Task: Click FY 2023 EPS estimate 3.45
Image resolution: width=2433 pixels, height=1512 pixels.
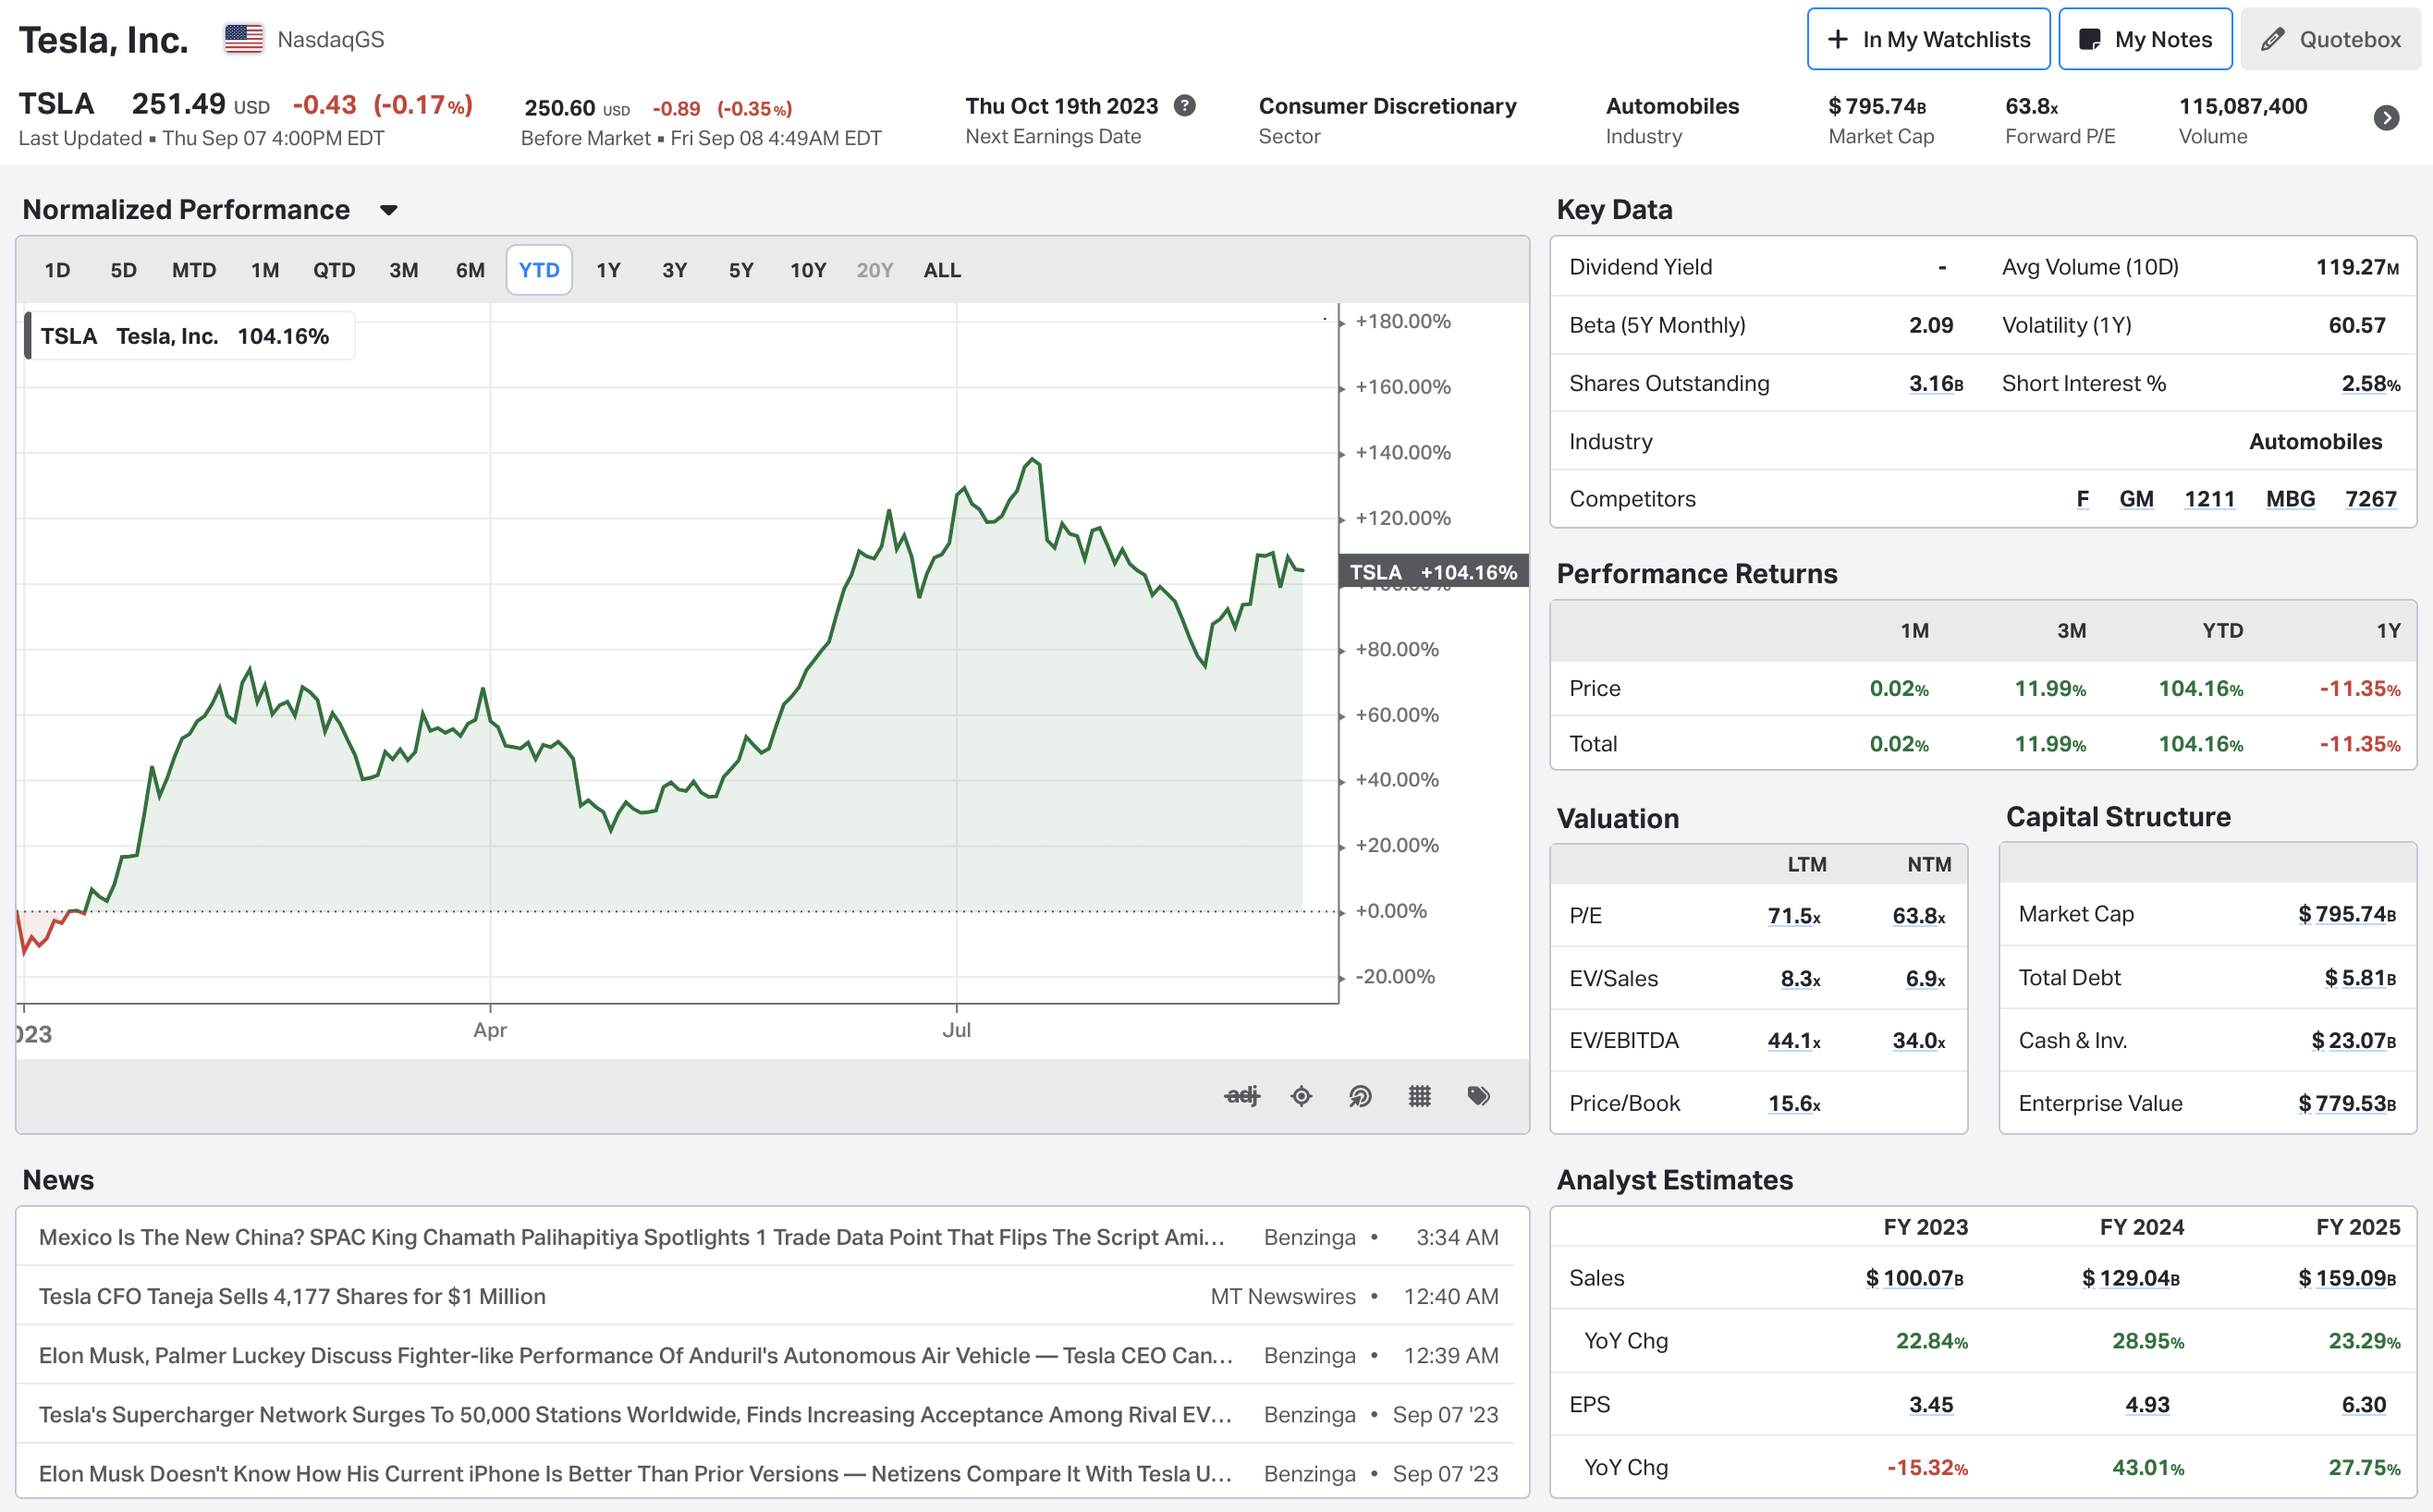Action: coord(1931,1405)
